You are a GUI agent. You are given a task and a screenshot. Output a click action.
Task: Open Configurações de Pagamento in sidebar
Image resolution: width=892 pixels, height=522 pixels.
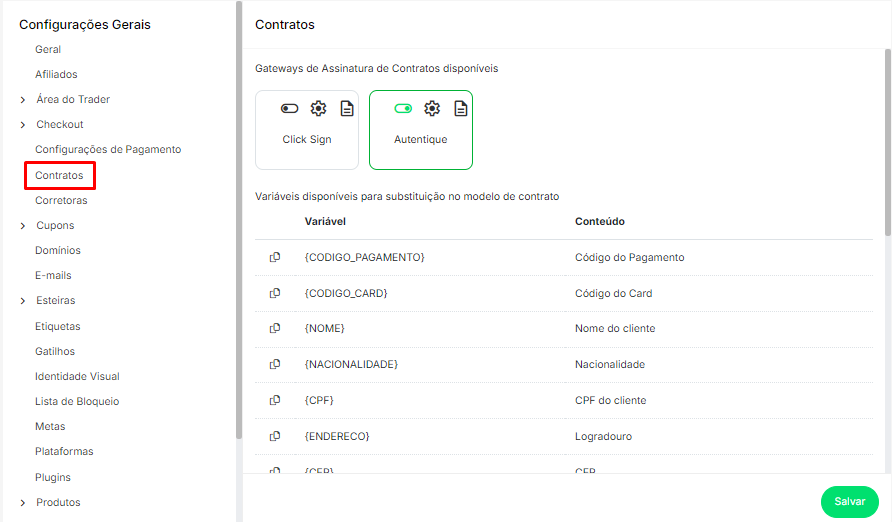pyautogui.click(x=108, y=150)
